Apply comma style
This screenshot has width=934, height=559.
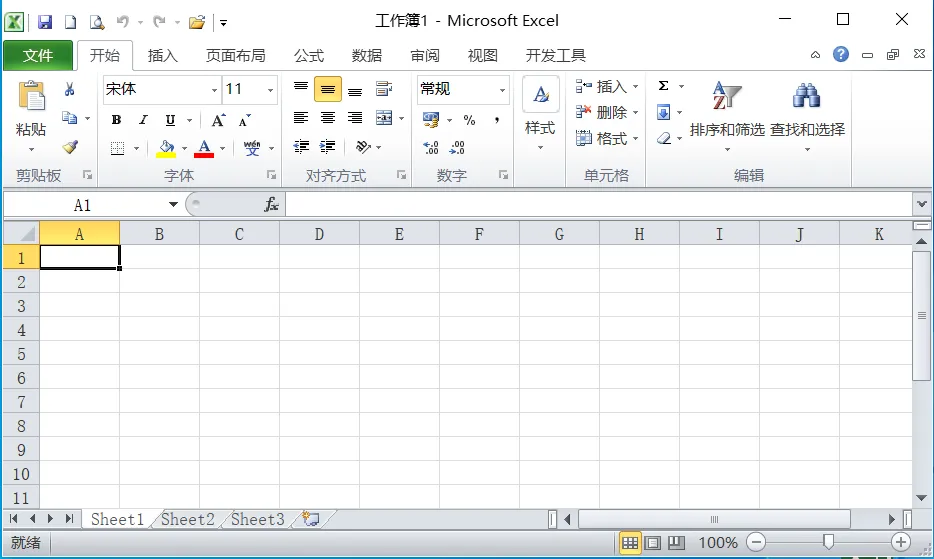tap(496, 120)
